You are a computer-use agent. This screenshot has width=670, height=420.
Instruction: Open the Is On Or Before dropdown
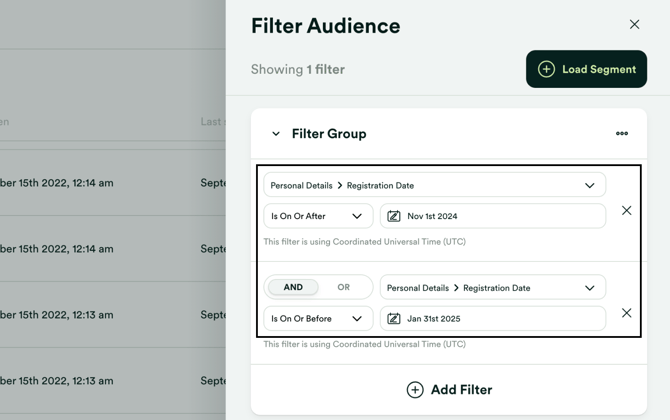click(318, 318)
